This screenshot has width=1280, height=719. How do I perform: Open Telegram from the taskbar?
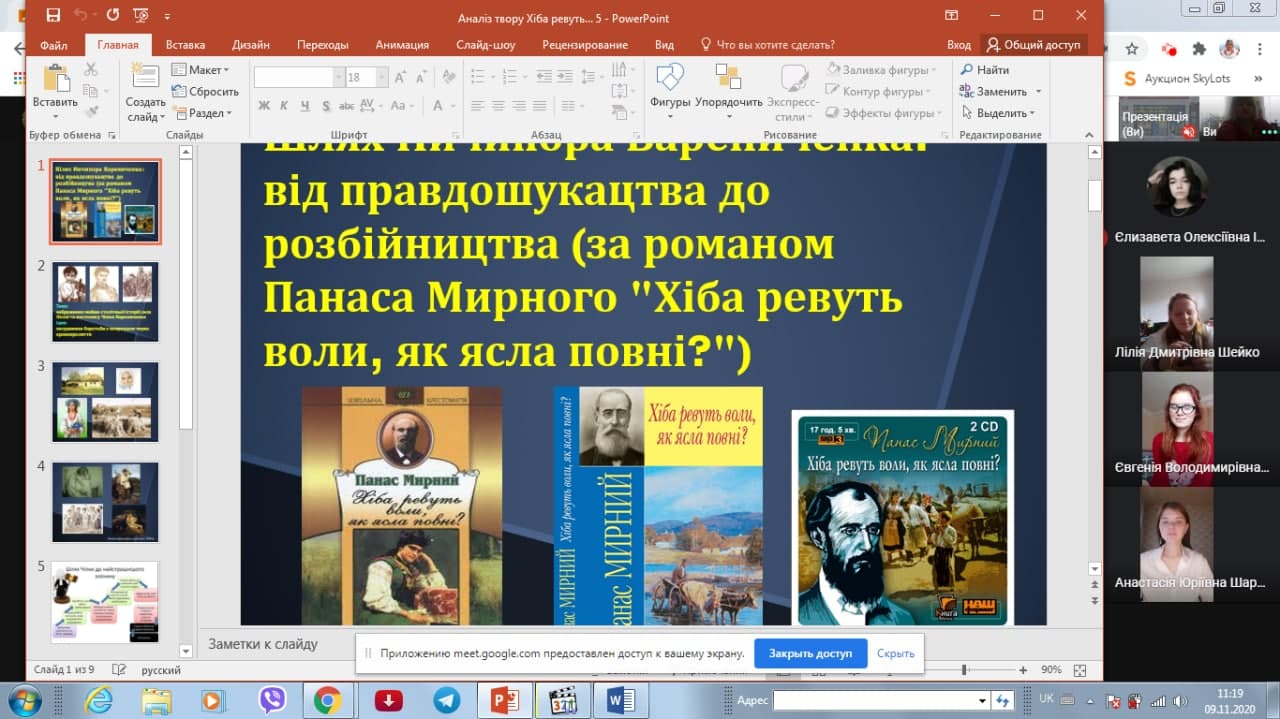pos(446,700)
